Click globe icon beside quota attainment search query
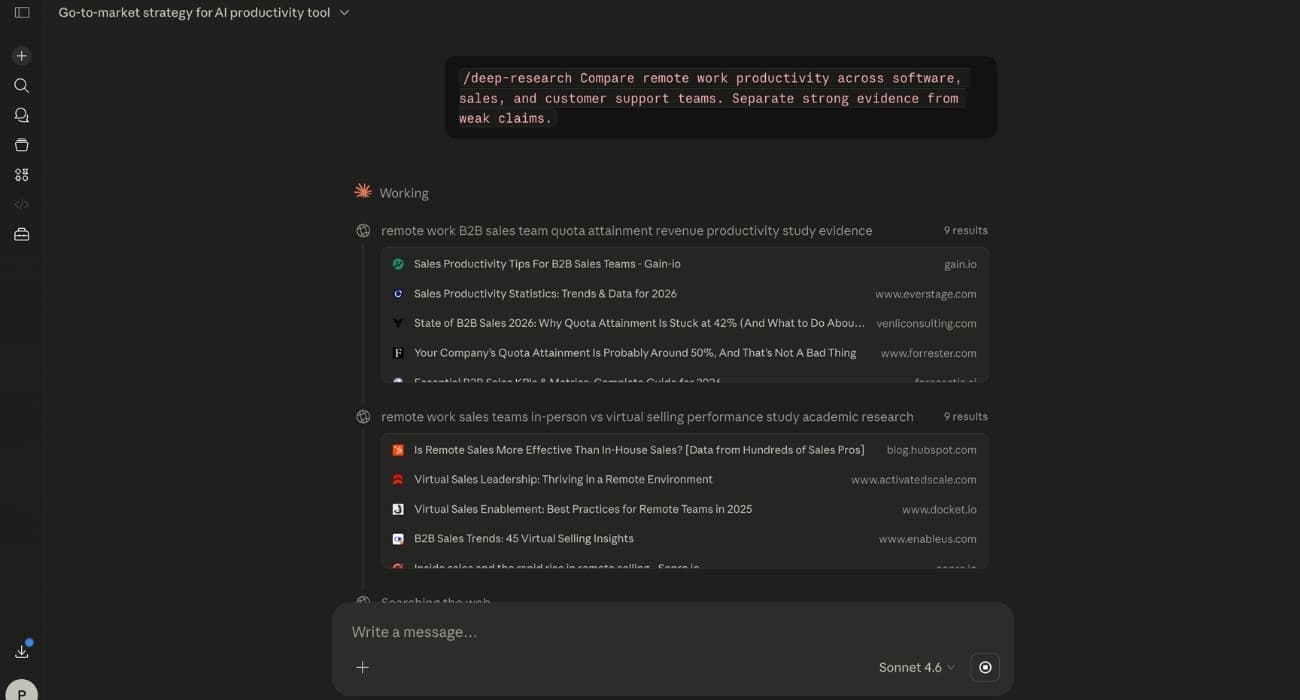This screenshot has height=700, width=1300. 363,231
